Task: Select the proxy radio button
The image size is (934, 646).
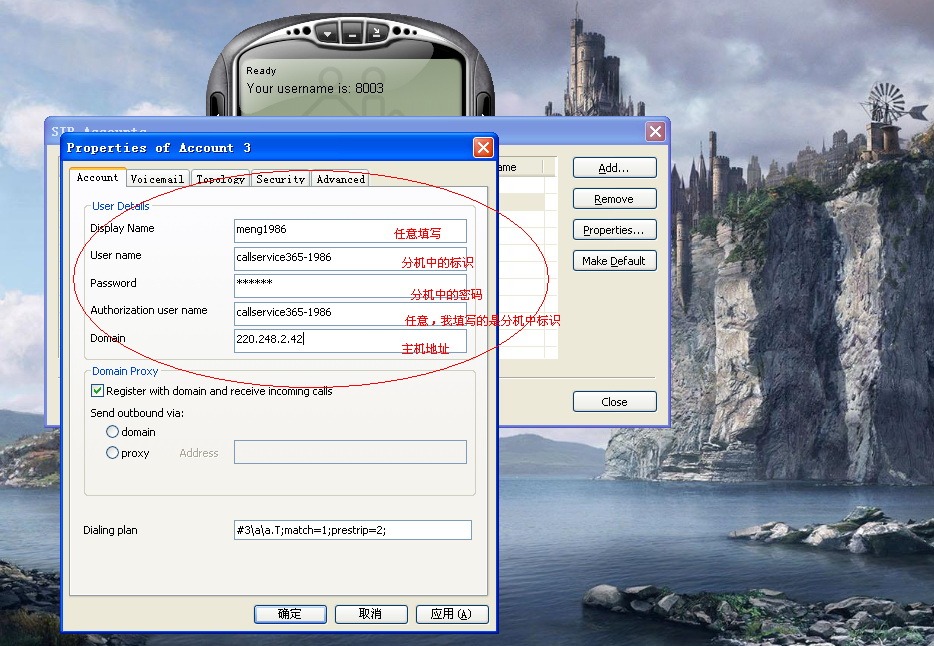Action: tap(113, 453)
